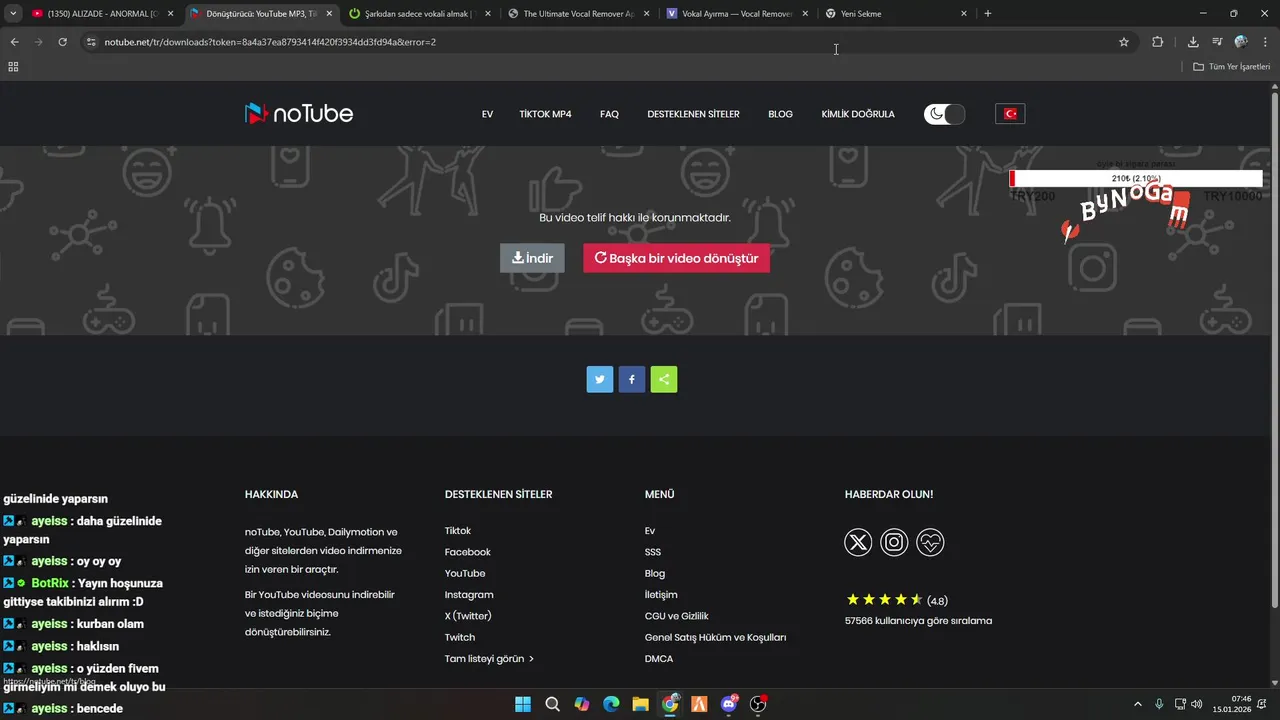Switch to Vokal Ayırma tab
Screen dimensions: 1280x720
(x=736, y=14)
